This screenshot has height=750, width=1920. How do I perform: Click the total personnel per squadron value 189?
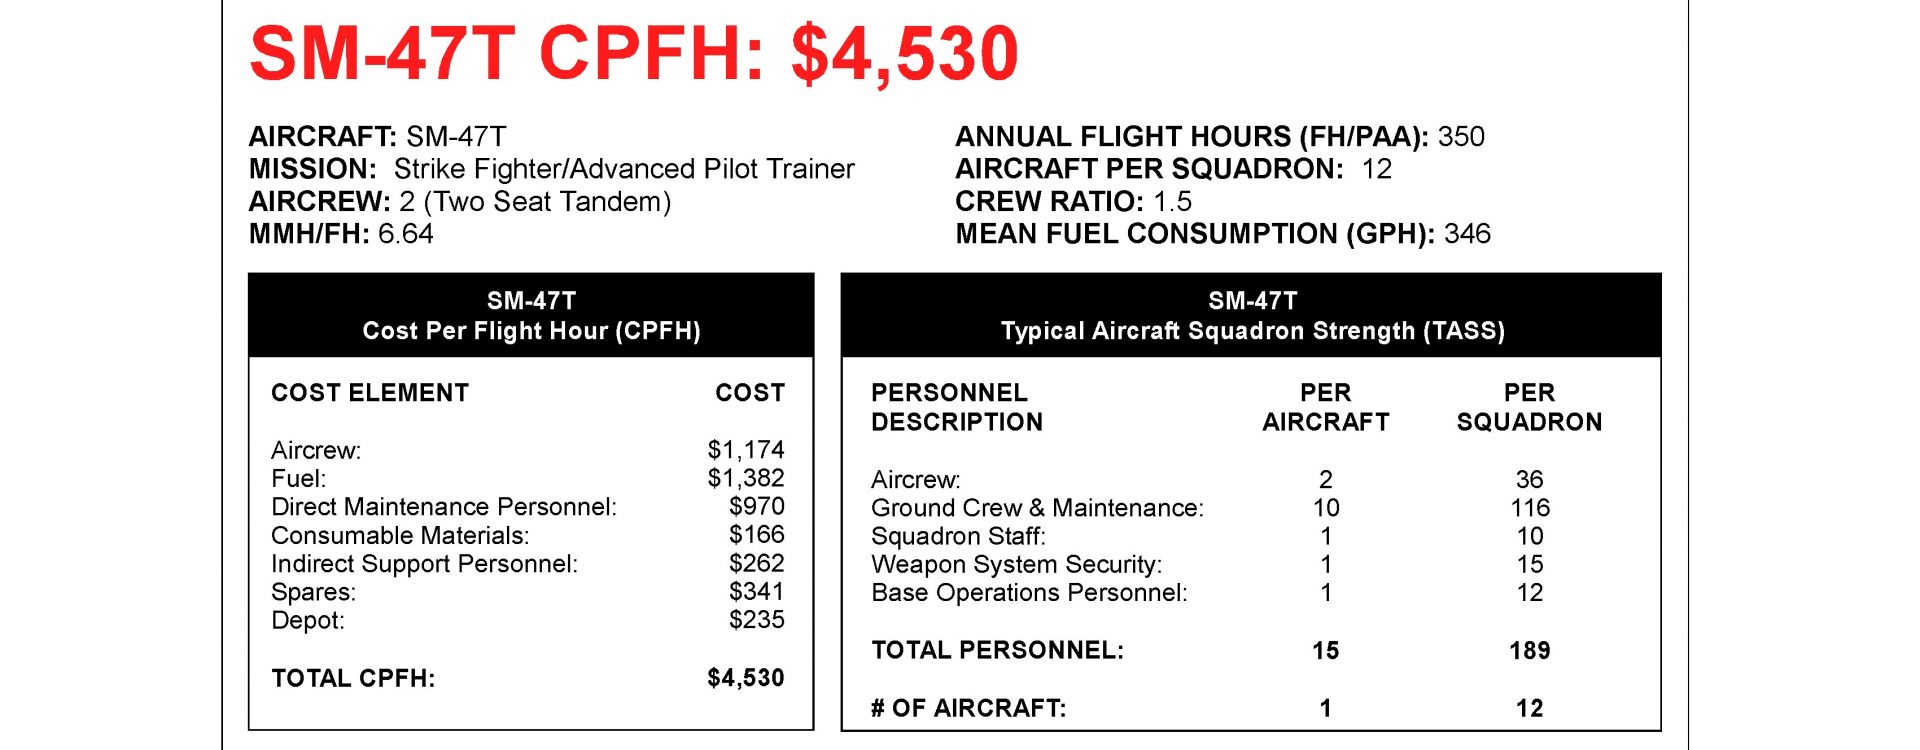1529,651
